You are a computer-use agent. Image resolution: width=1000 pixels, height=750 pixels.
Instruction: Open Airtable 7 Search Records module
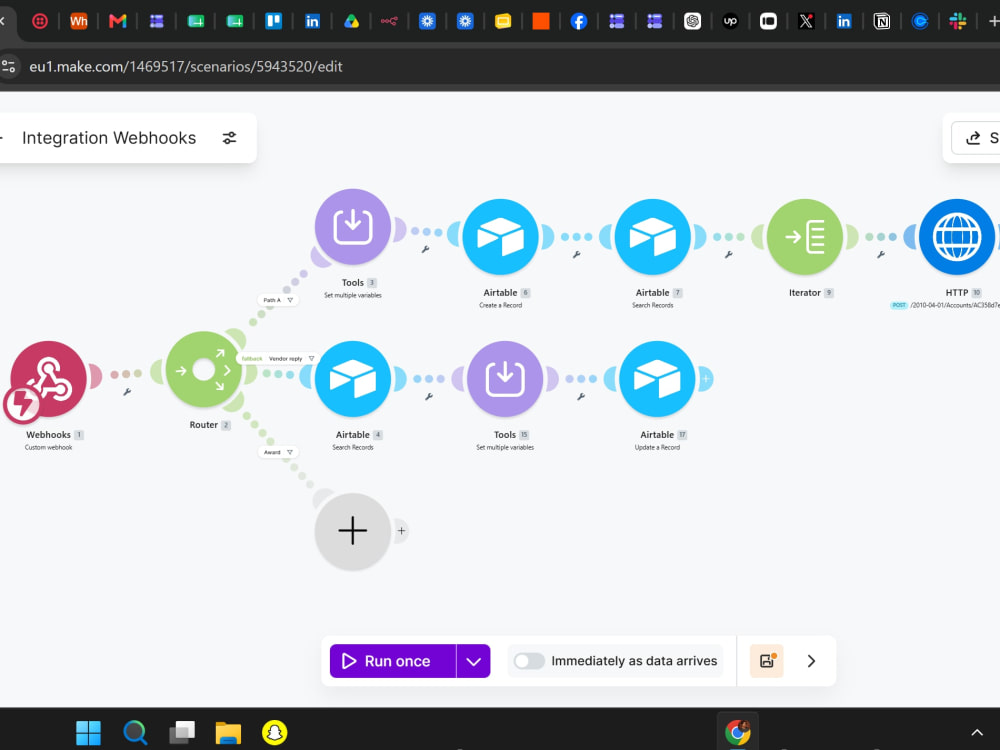[652, 237]
